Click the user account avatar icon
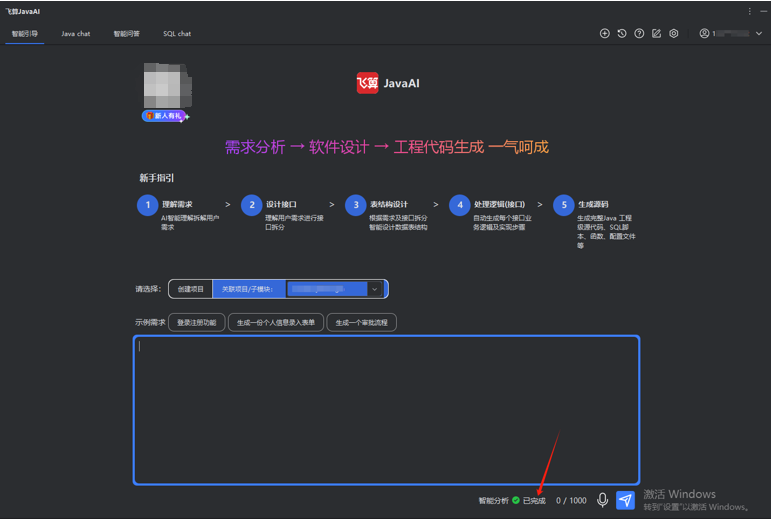Screen dimensions: 771x519 [x=704, y=33]
